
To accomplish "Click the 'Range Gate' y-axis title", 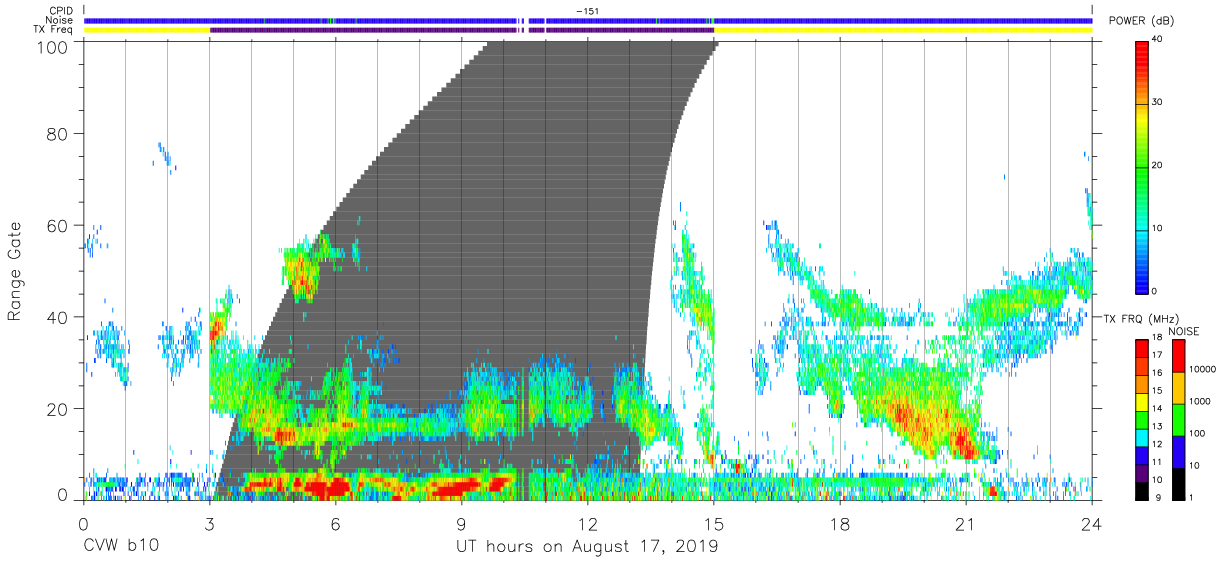I will pyautogui.click(x=15, y=272).
